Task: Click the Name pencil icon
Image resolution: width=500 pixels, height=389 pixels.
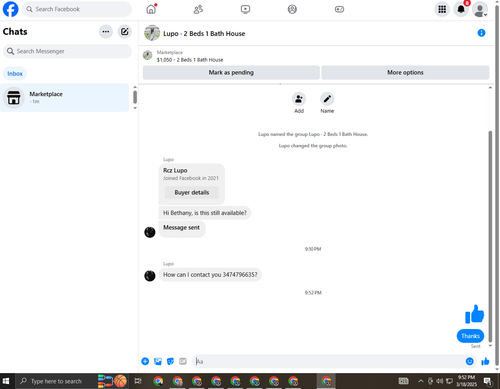Action: pos(327,99)
